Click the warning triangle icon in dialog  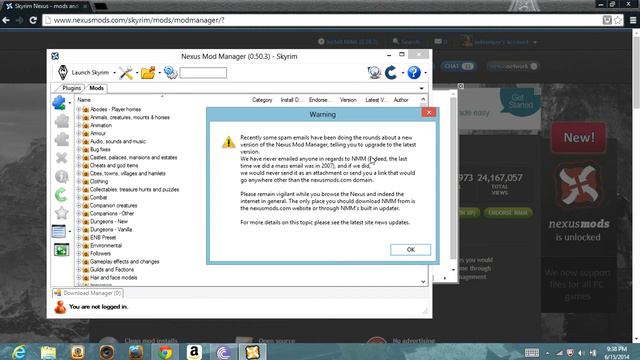(x=229, y=142)
